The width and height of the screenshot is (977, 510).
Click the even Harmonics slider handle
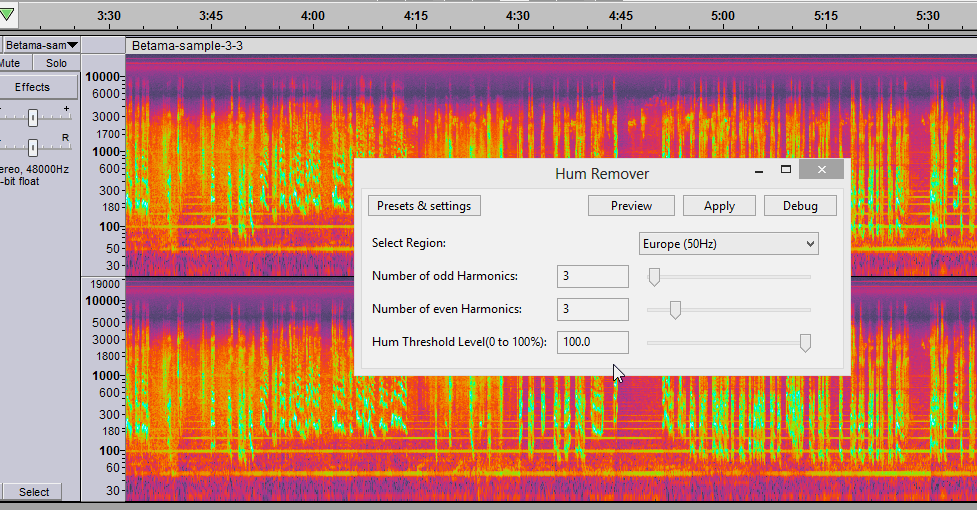(675, 309)
